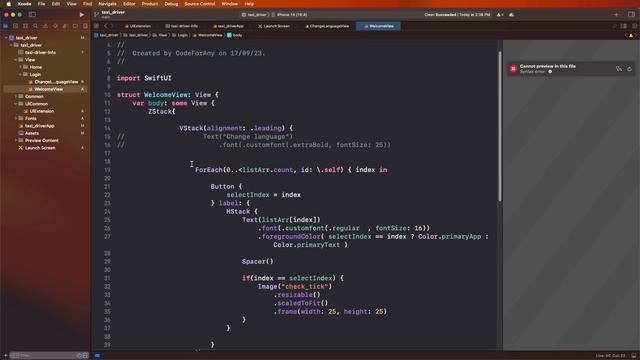Click the warning badge in the toolbar
Viewport: 640px width, 360px height.
tap(500, 15)
